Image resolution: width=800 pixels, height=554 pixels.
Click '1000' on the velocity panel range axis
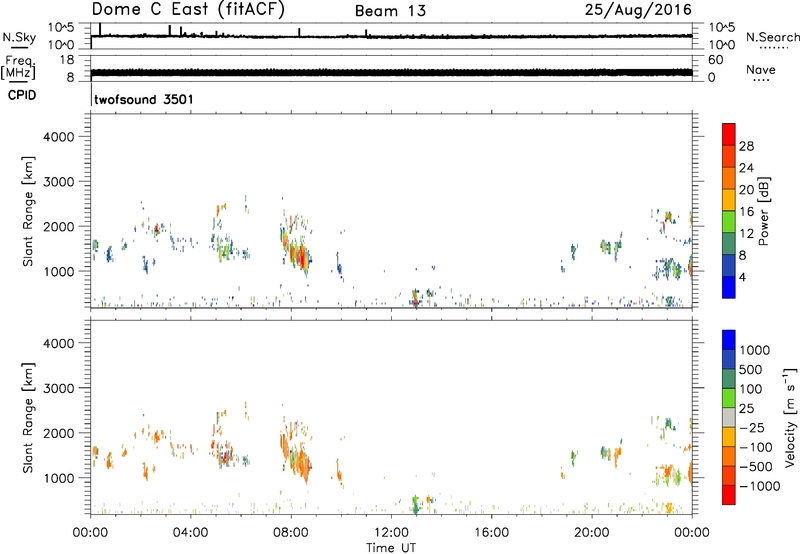59,478
